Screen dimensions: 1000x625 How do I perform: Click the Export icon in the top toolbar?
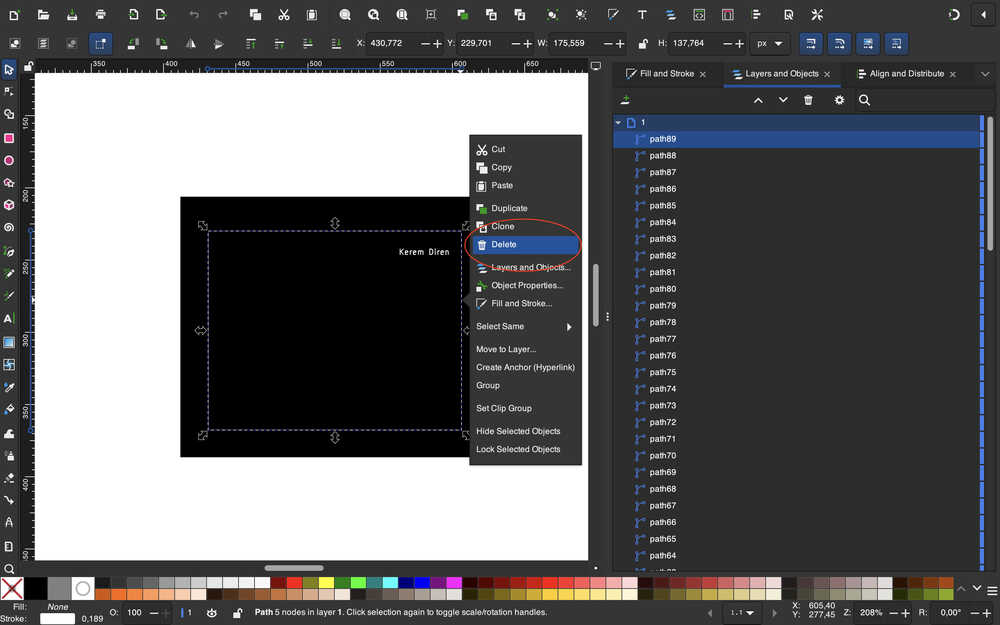pos(161,15)
